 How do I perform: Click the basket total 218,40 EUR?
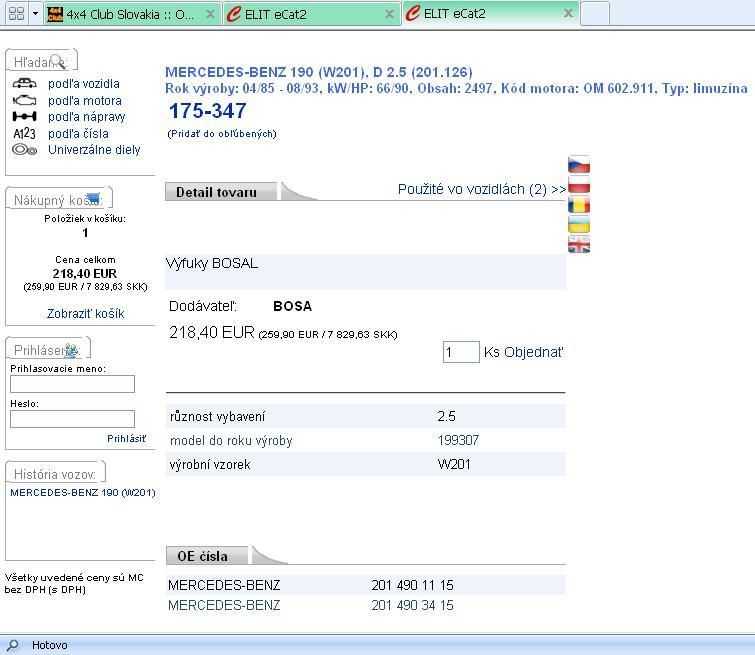coord(85,274)
